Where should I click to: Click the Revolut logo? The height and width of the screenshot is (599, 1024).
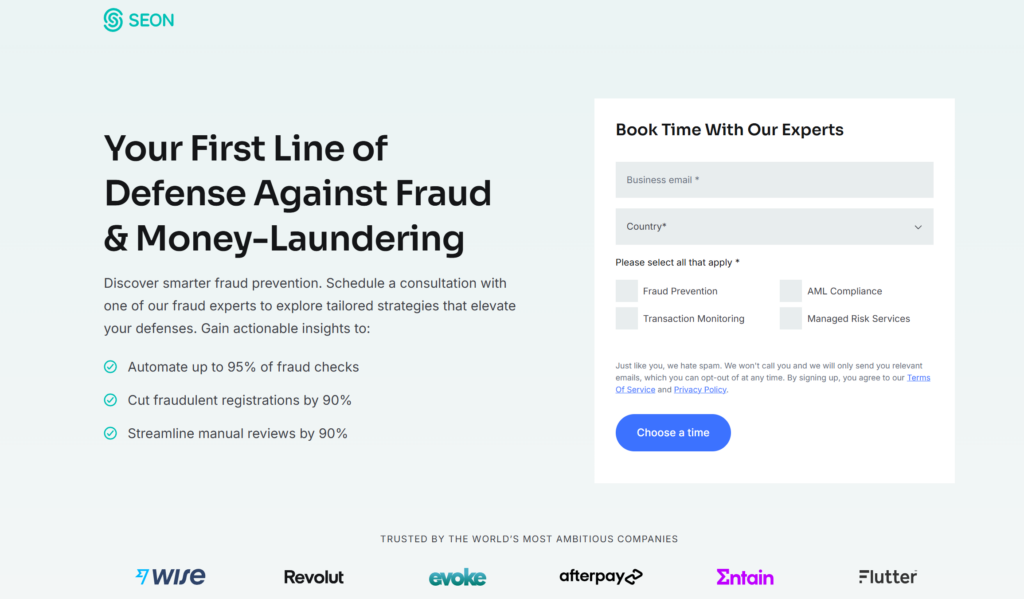click(313, 577)
